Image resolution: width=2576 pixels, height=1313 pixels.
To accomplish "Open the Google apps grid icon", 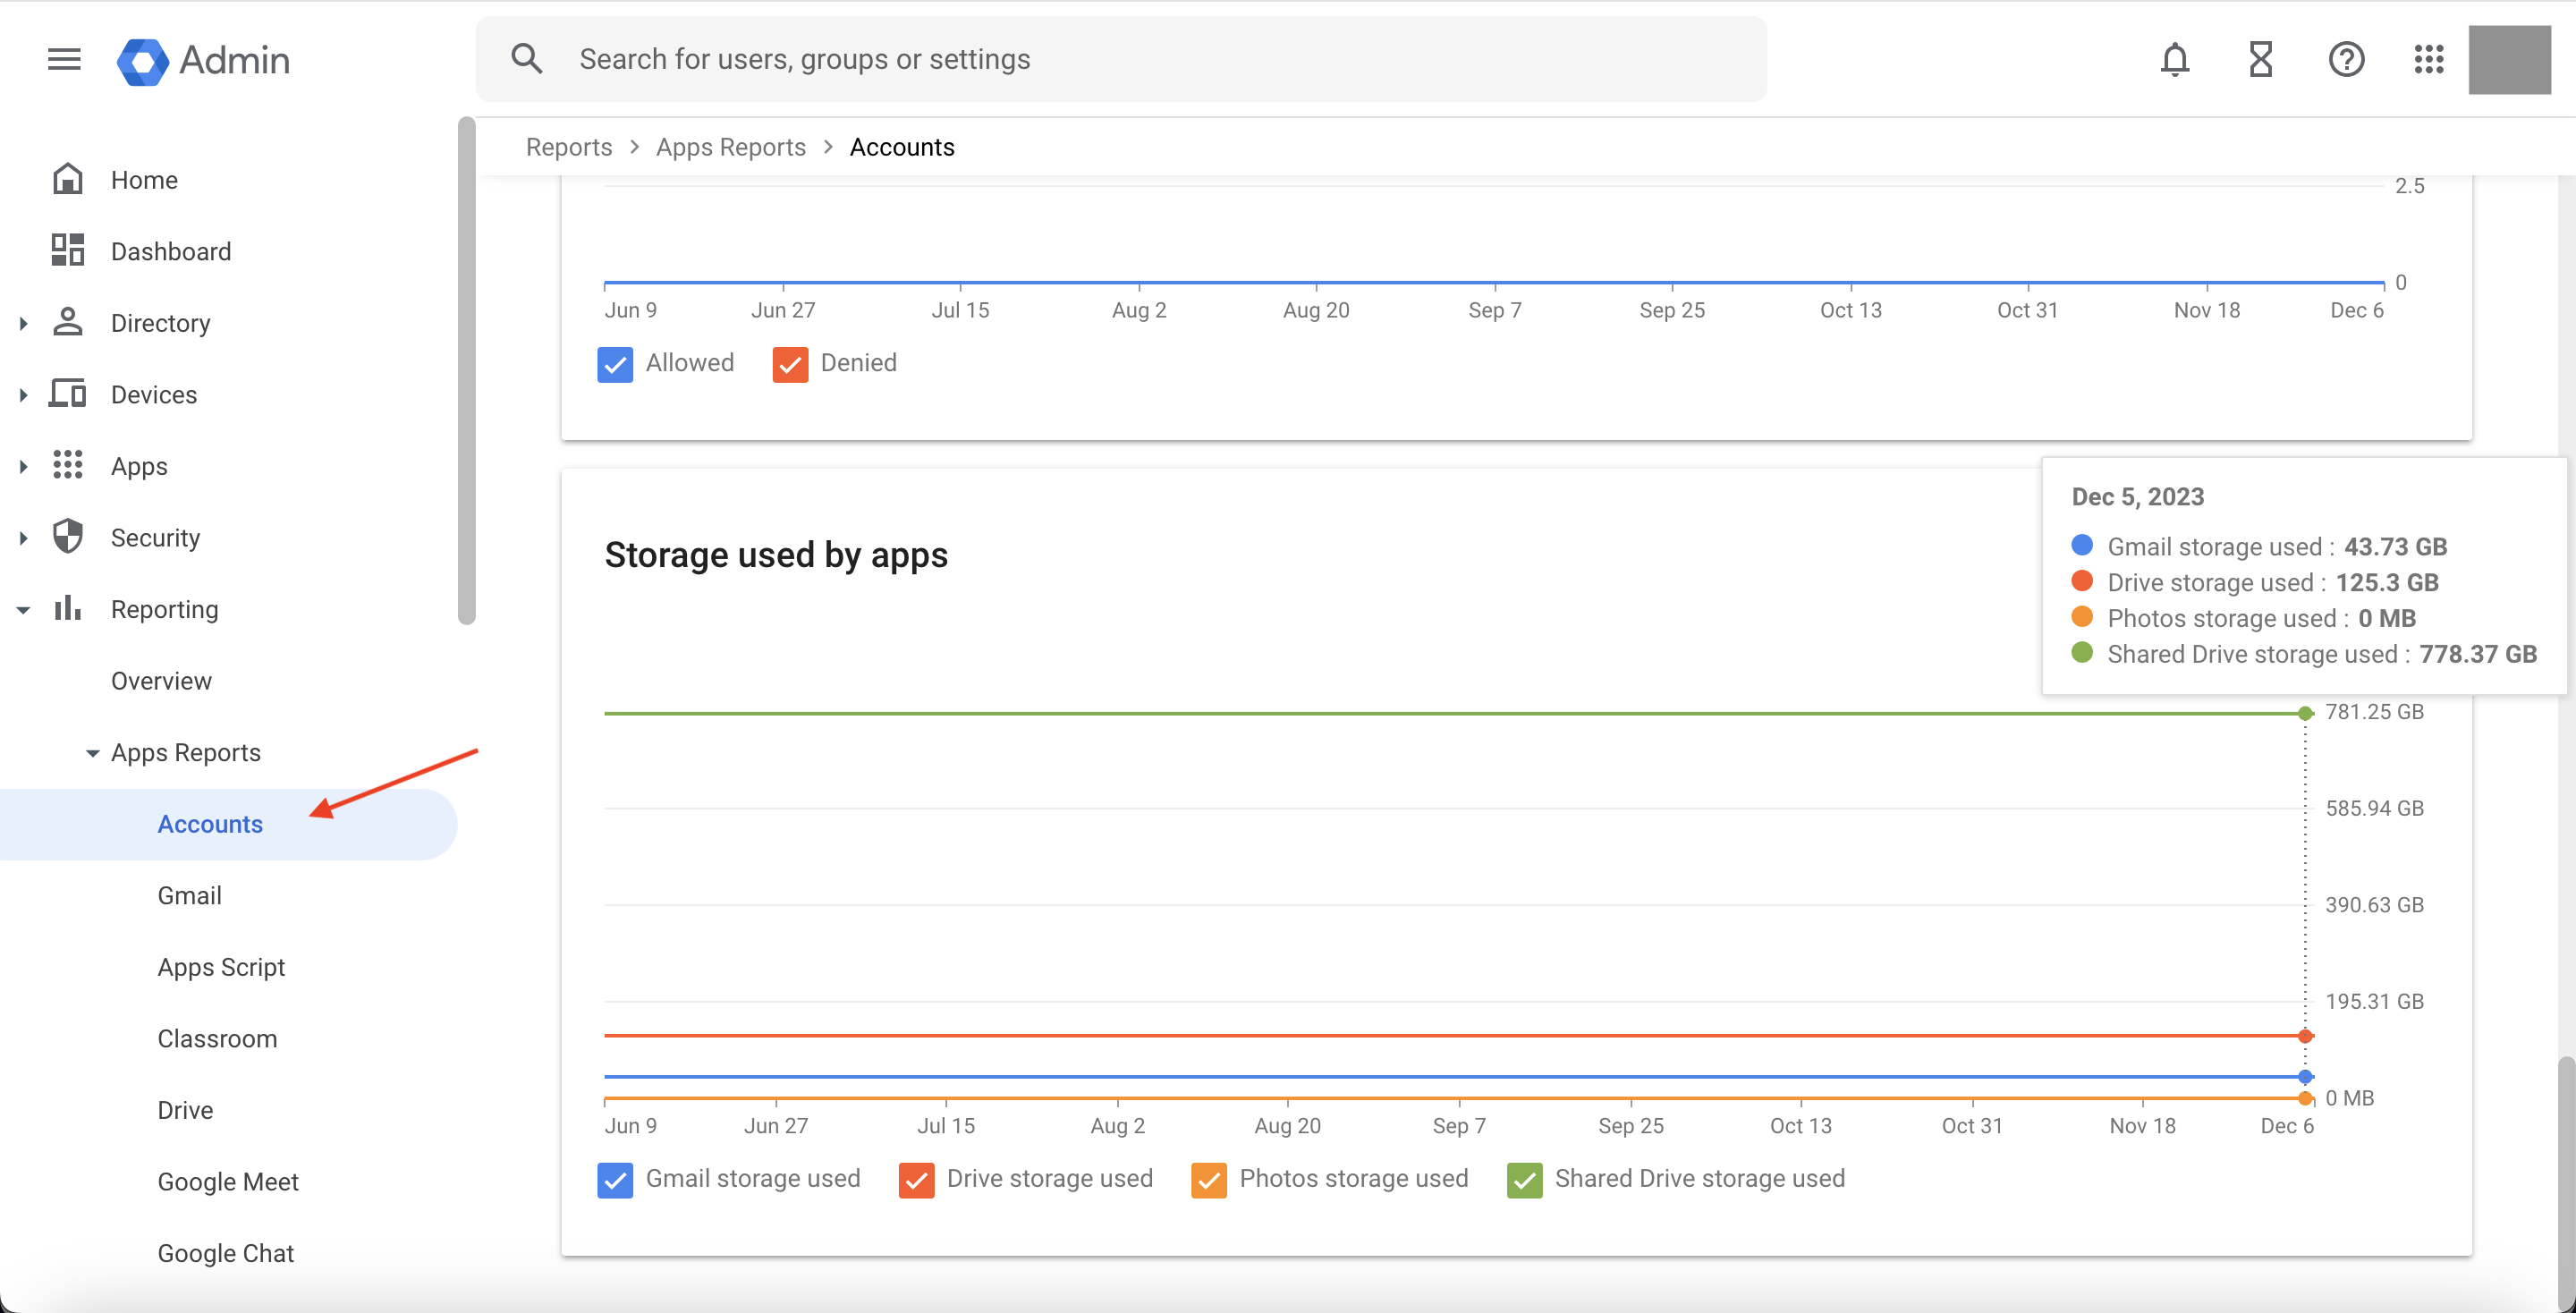I will click(2429, 60).
